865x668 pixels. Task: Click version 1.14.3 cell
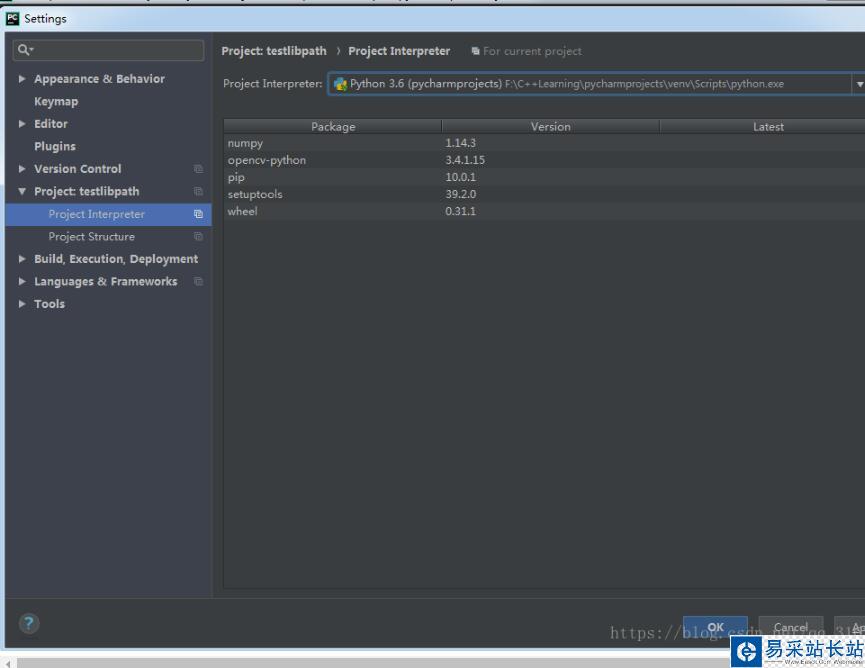(461, 143)
